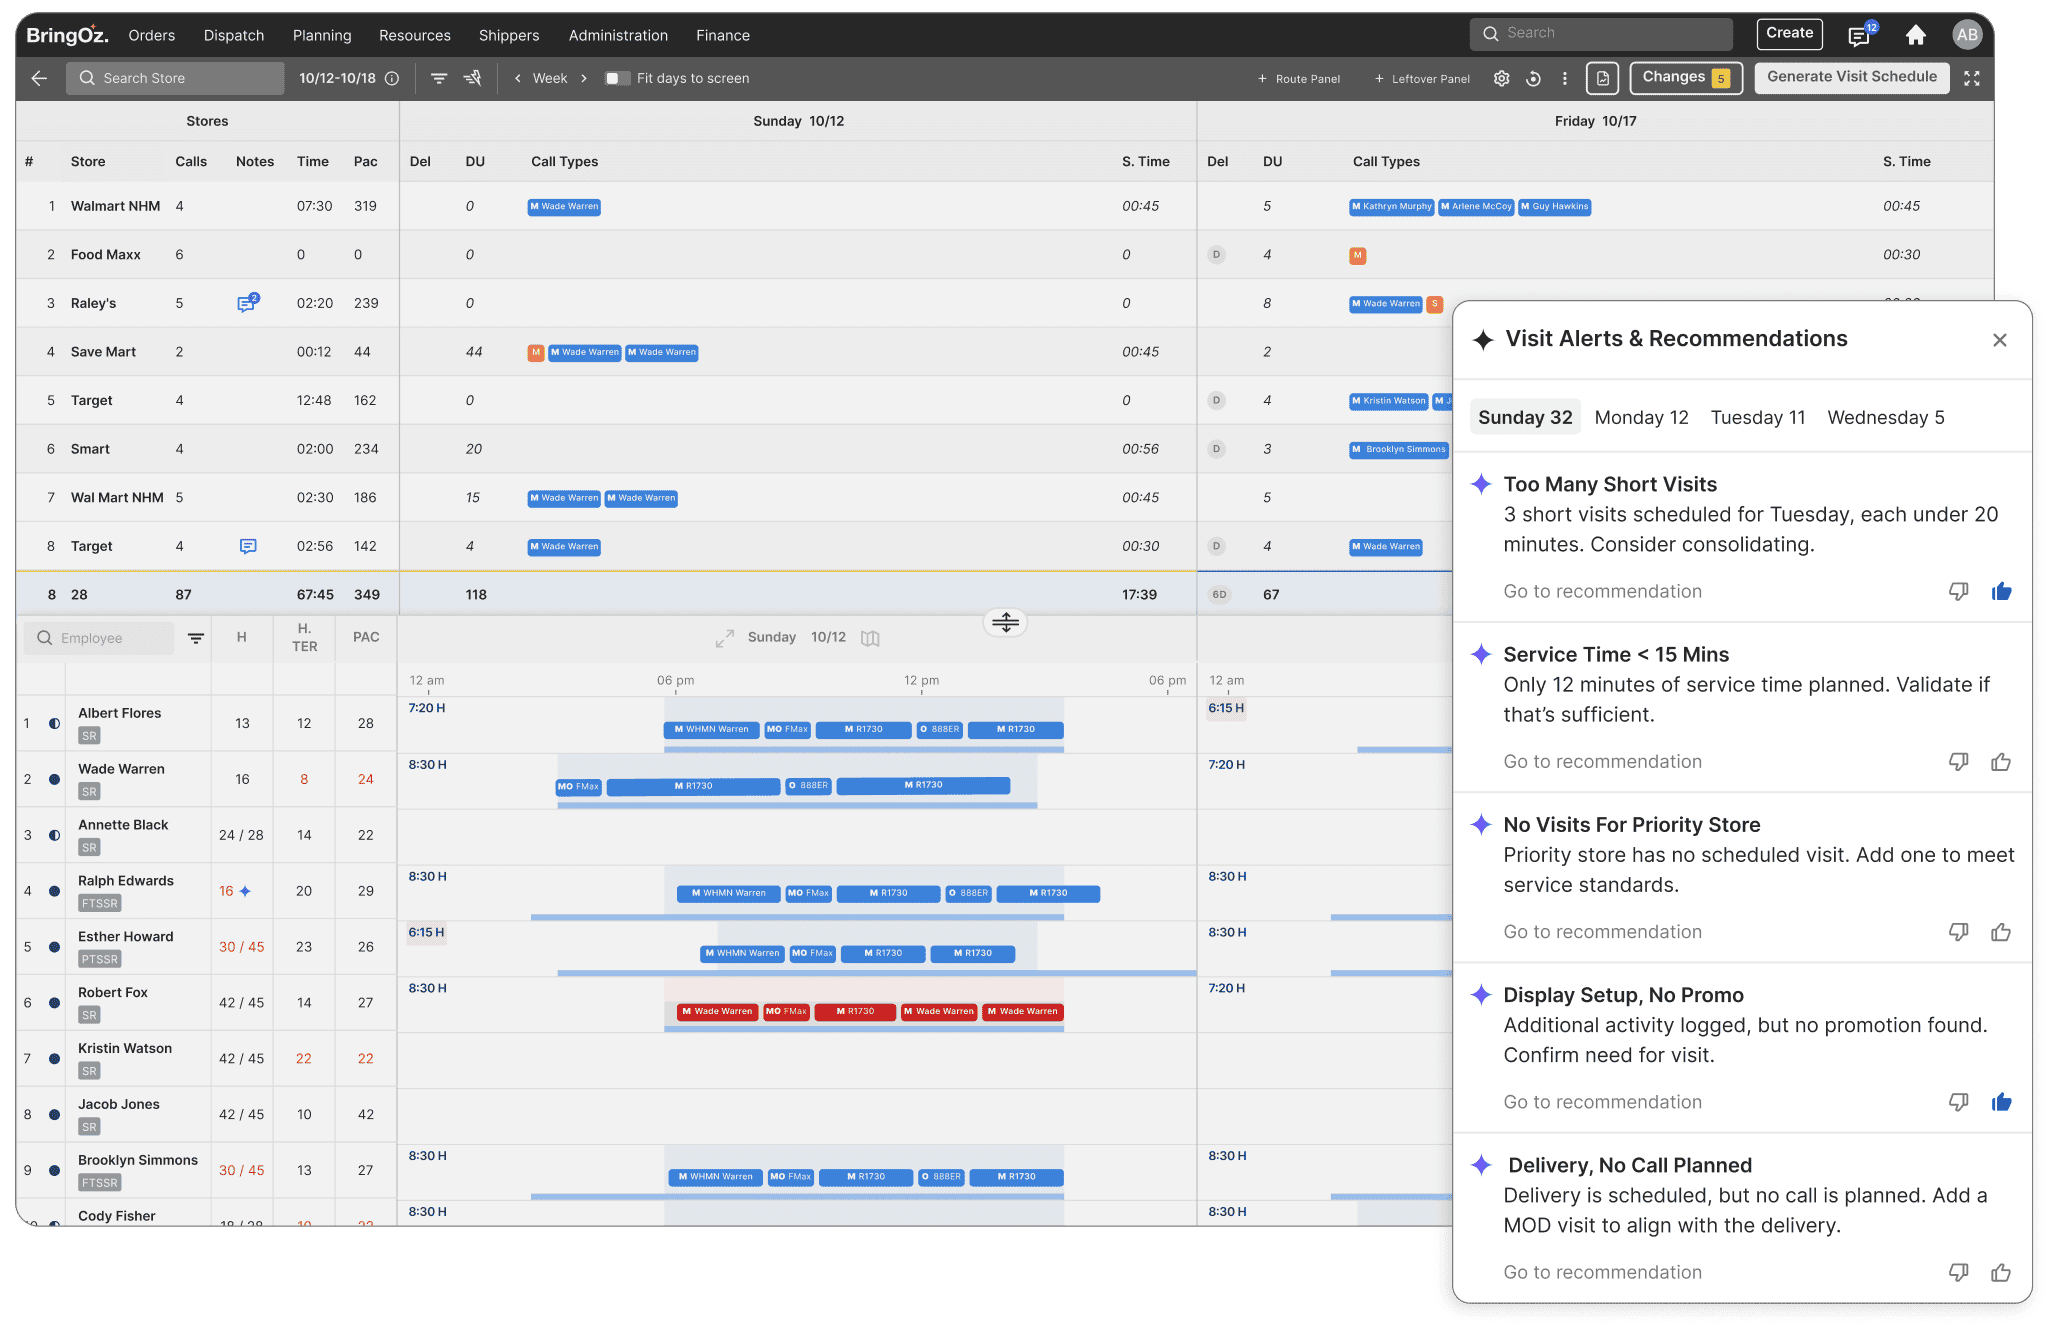Go to recommendation for Service Time alert

pyautogui.click(x=1602, y=762)
